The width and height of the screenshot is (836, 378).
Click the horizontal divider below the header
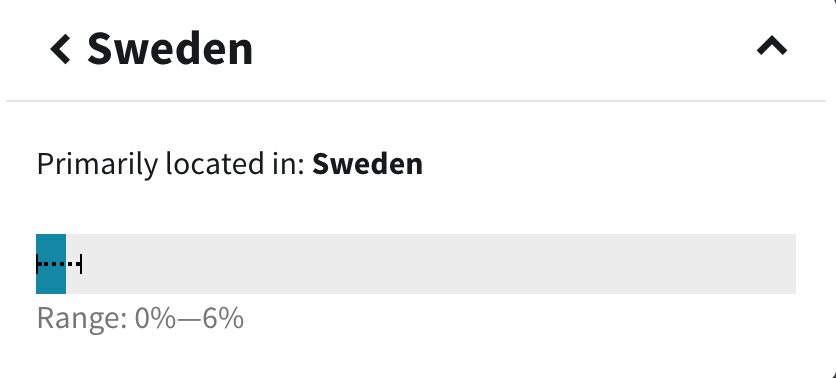[416, 100]
